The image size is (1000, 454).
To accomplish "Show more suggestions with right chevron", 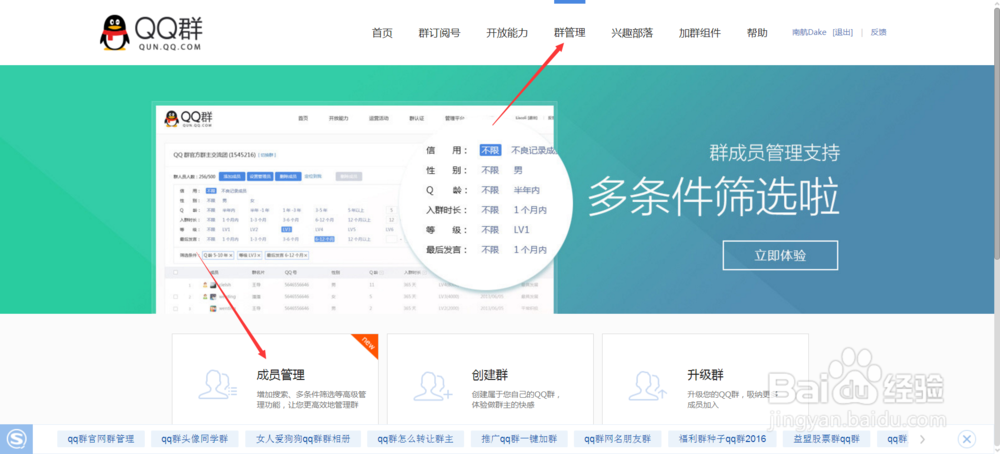I will (922, 439).
